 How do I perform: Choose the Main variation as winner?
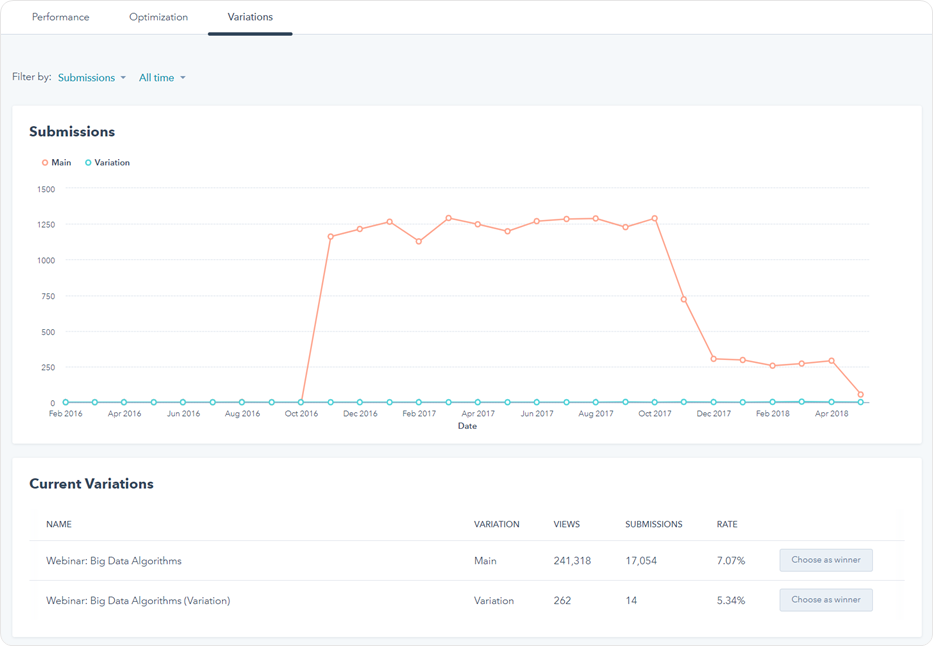coord(825,560)
